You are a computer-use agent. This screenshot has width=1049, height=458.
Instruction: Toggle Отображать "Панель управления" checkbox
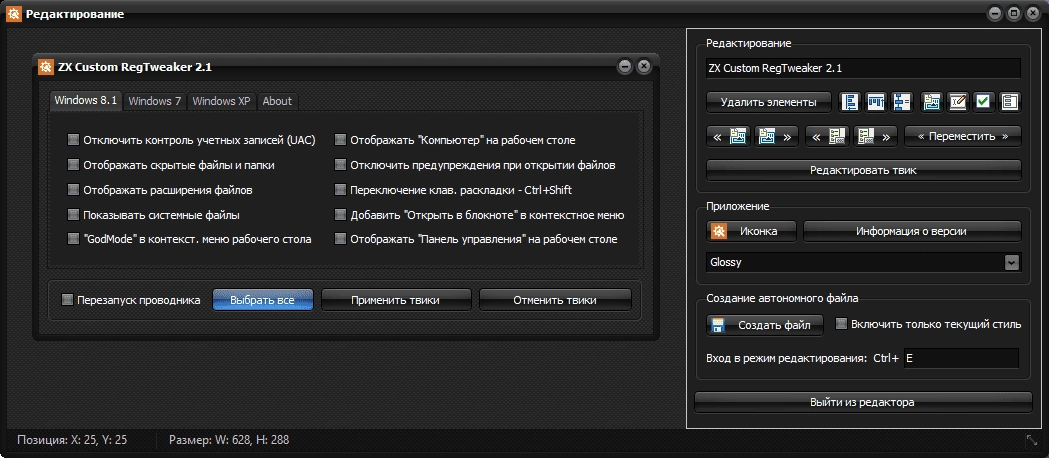(476, 239)
